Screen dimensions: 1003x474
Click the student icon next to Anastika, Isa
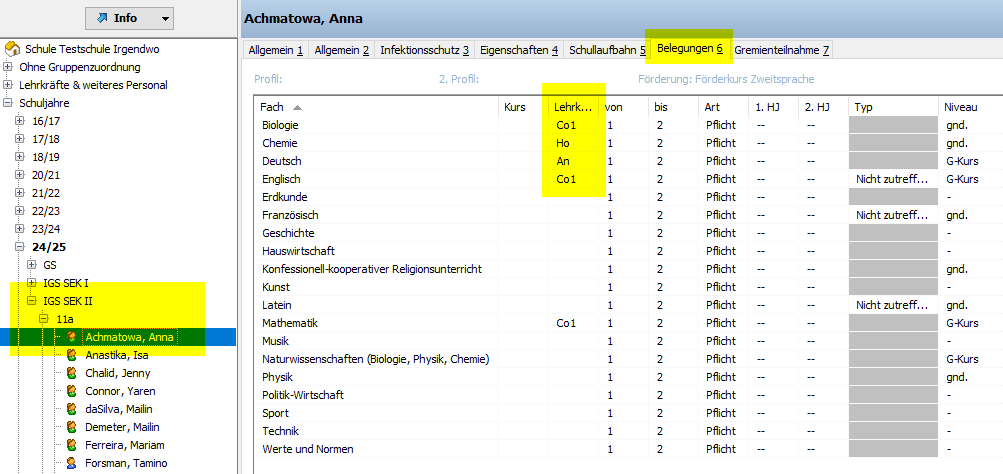[x=72, y=355]
